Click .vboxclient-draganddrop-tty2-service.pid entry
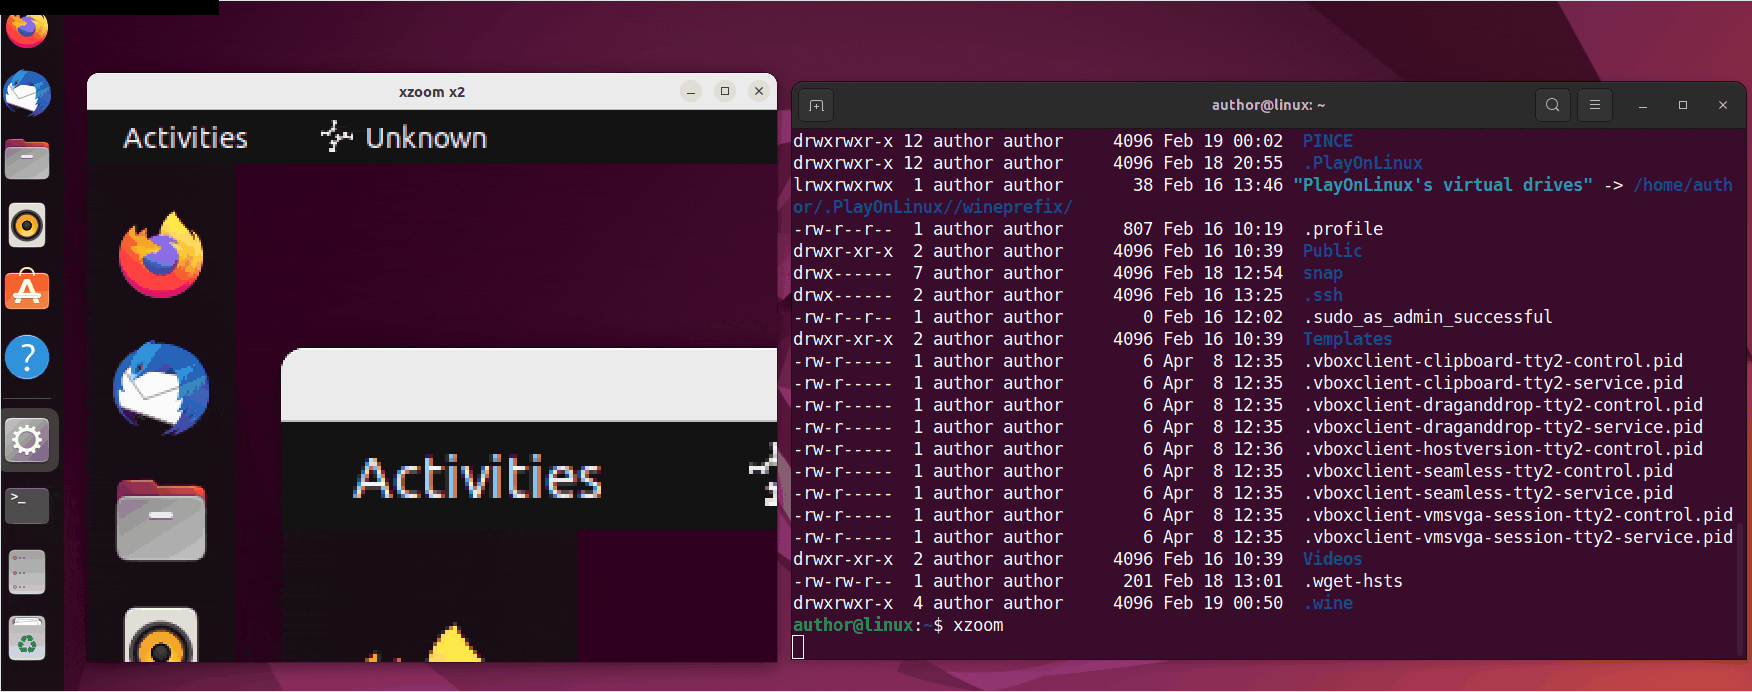The height and width of the screenshot is (692, 1752). pyautogui.click(x=1503, y=427)
